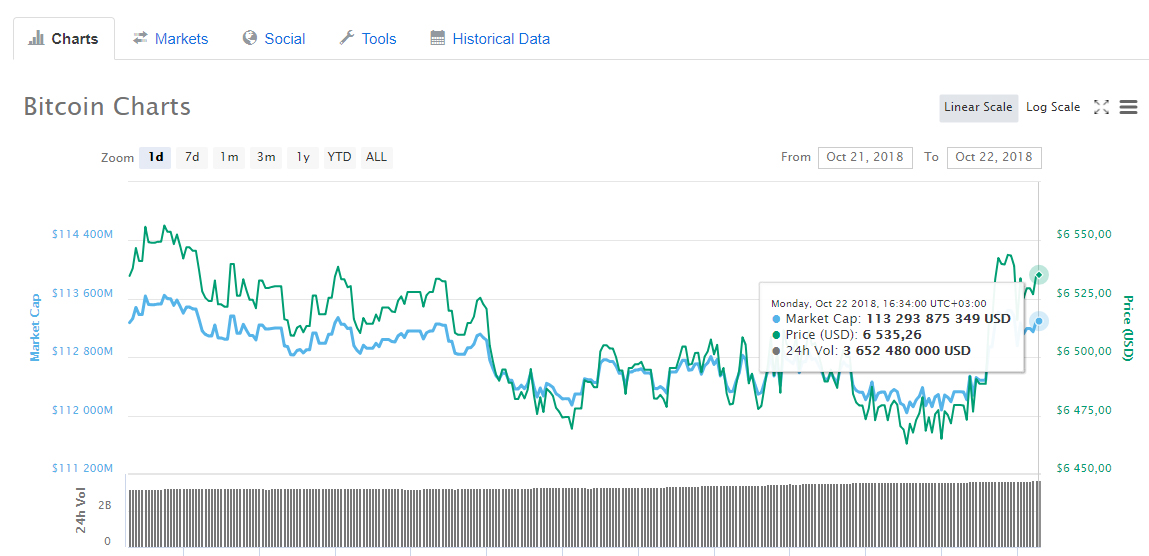Click the $6 500,00 price axis value
This screenshot has width=1149, height=556.
coord(1085,352)
